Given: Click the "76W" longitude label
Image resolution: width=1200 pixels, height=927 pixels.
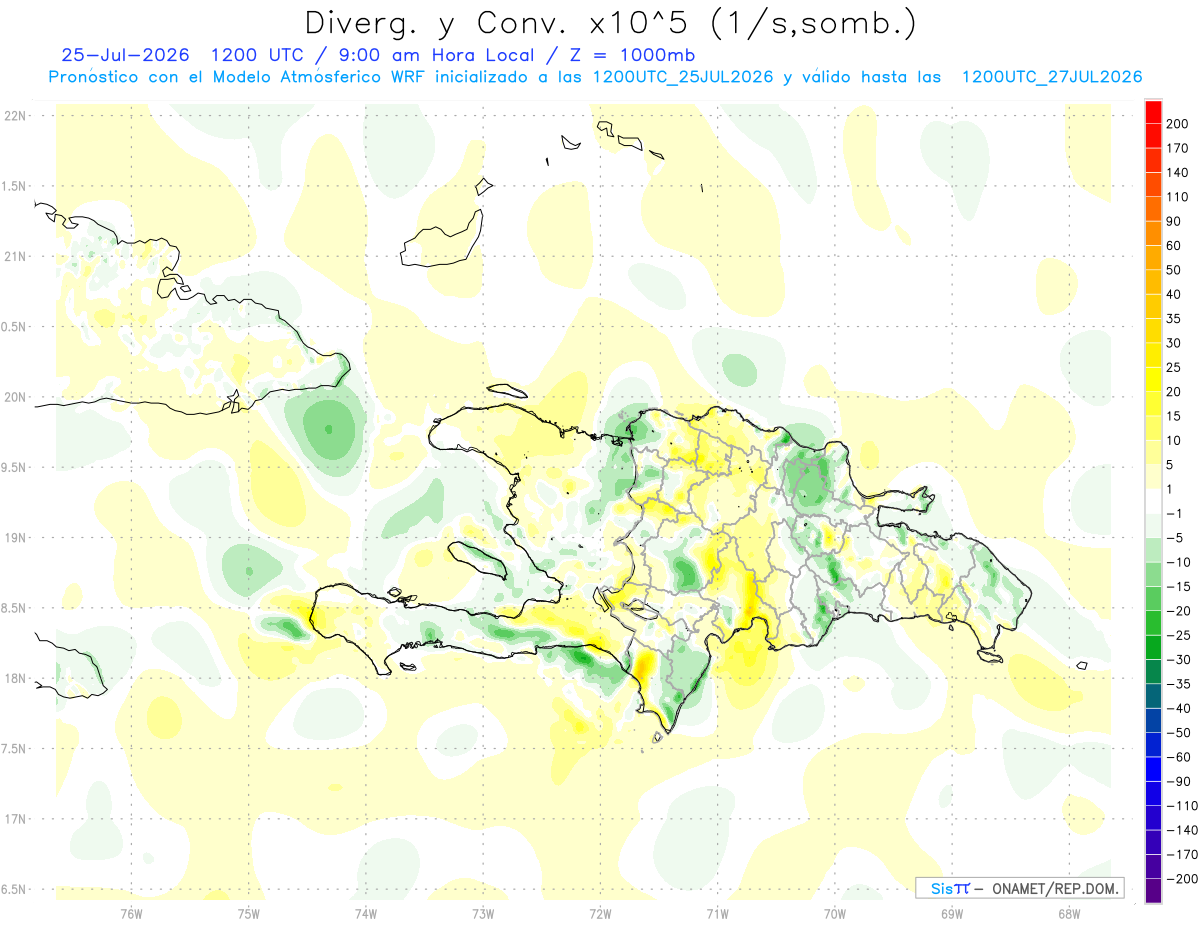Looking at the screenshot, I should point(131,914).
